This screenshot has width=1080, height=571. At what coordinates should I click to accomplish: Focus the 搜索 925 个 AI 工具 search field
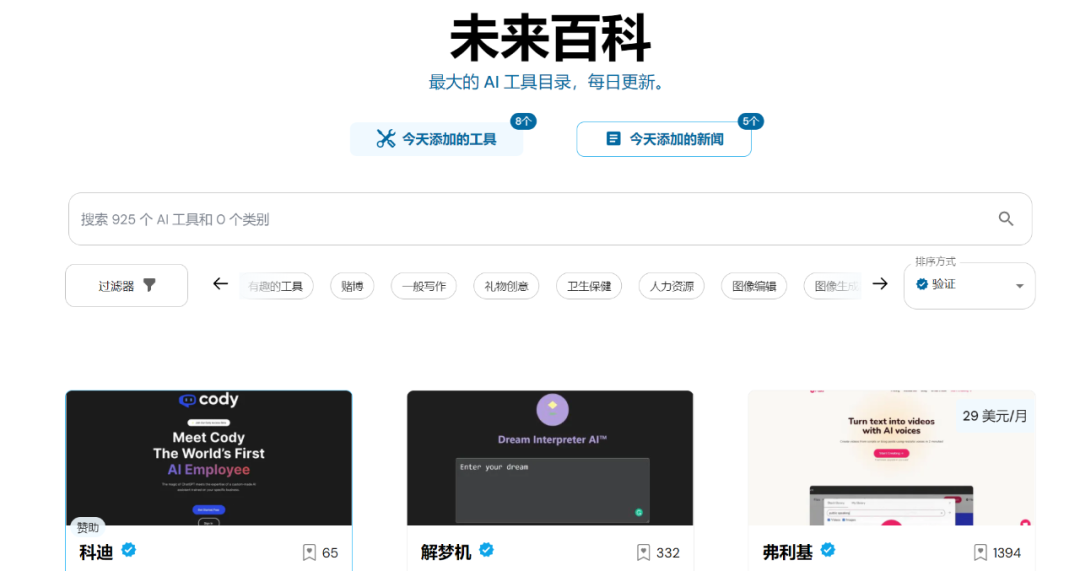click(550, 219)
